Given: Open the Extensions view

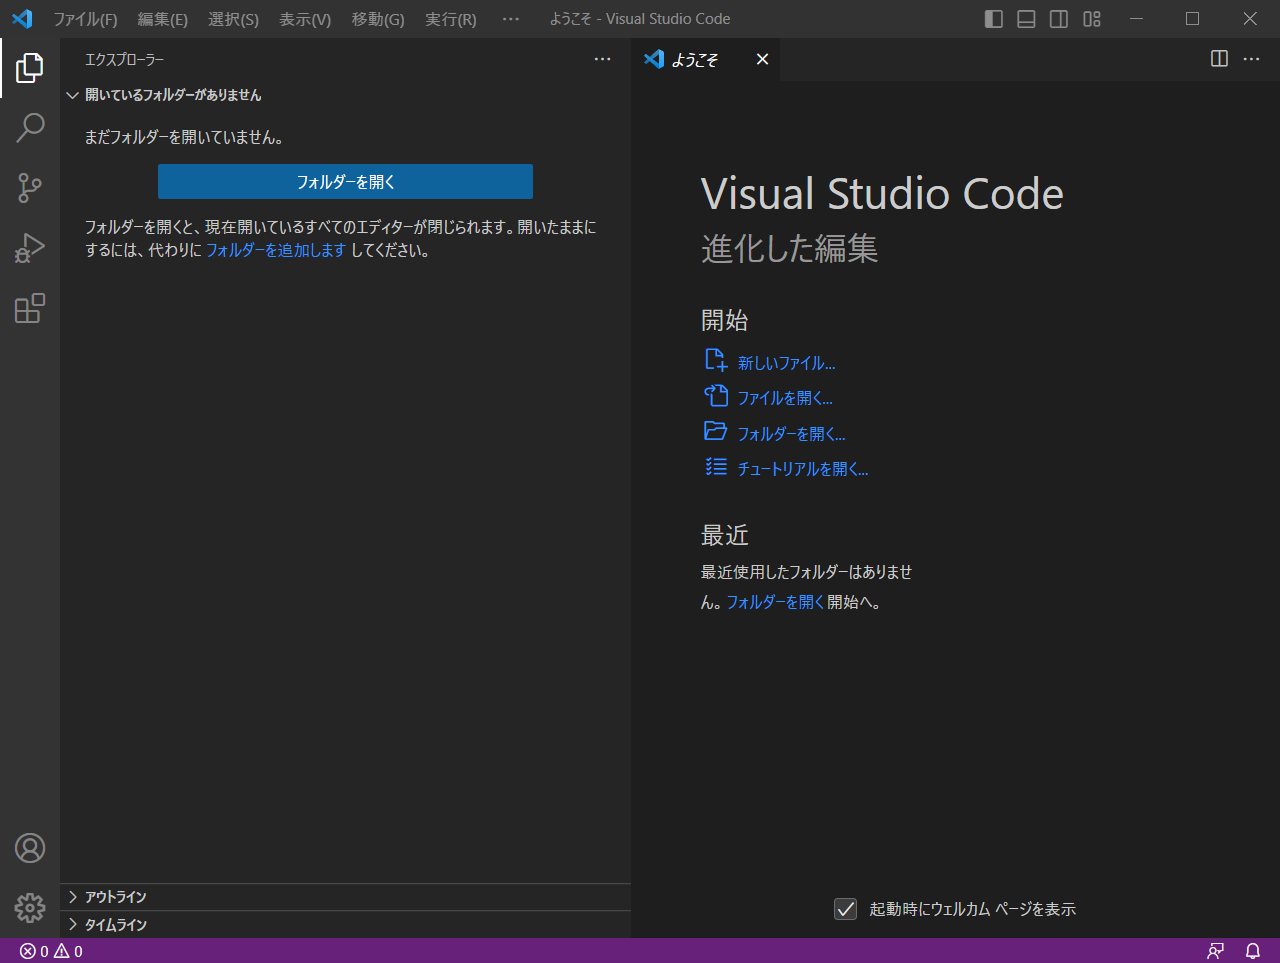Looking at the screenshot, I should (x=30, y=308).
